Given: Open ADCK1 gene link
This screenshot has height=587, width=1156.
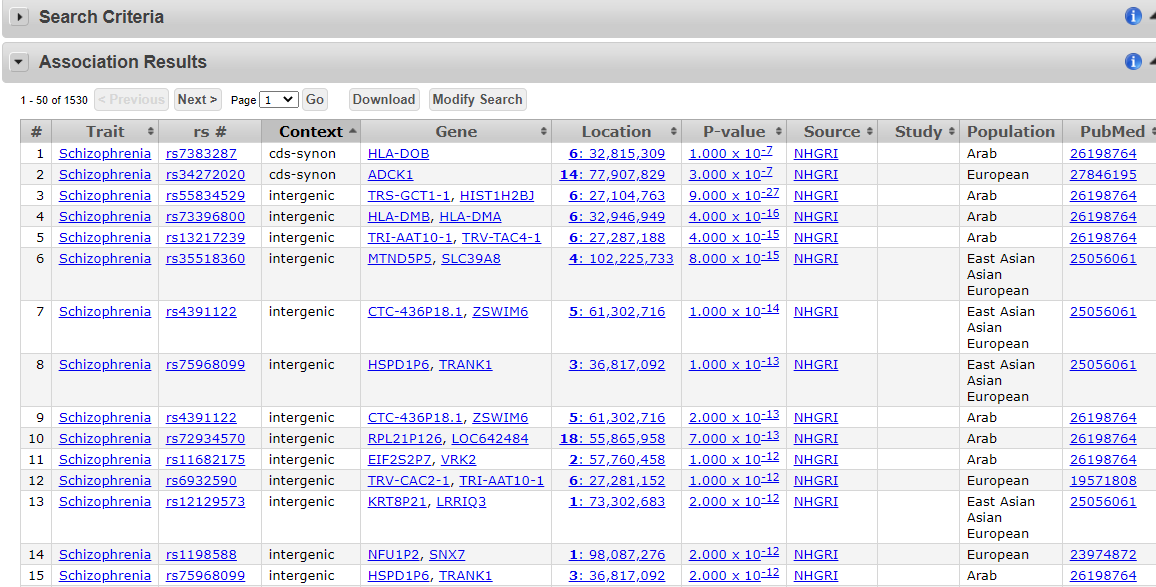Looking at the screenshot, I should click(391, 175).
